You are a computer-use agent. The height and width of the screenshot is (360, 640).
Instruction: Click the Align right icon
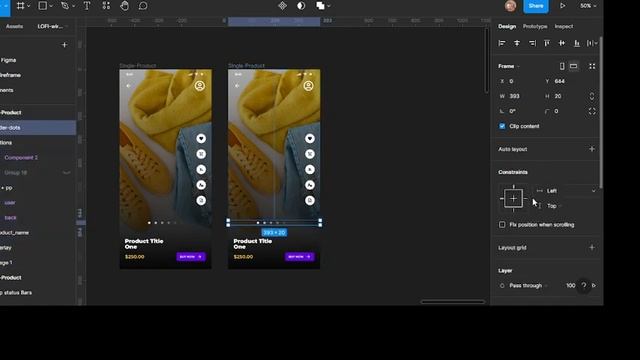(532, 43)
